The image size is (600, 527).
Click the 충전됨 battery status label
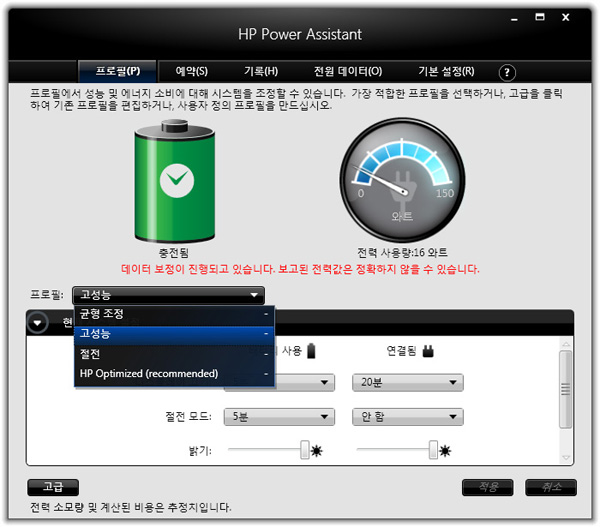pos(174,253)
